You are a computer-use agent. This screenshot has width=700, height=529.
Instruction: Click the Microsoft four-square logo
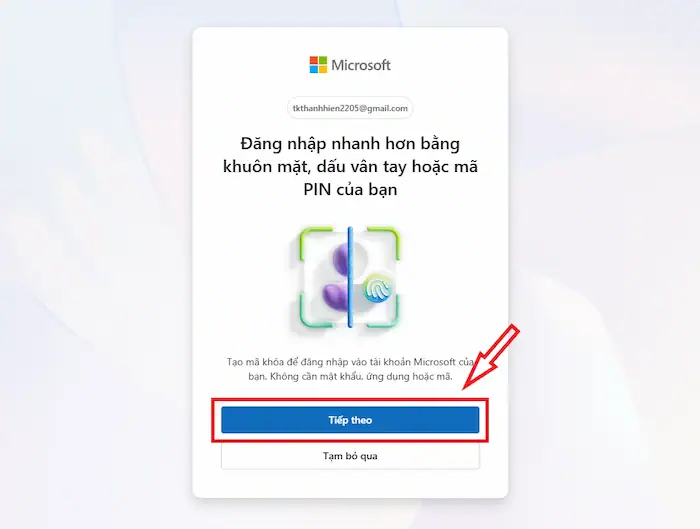click(x=318, y=65)
